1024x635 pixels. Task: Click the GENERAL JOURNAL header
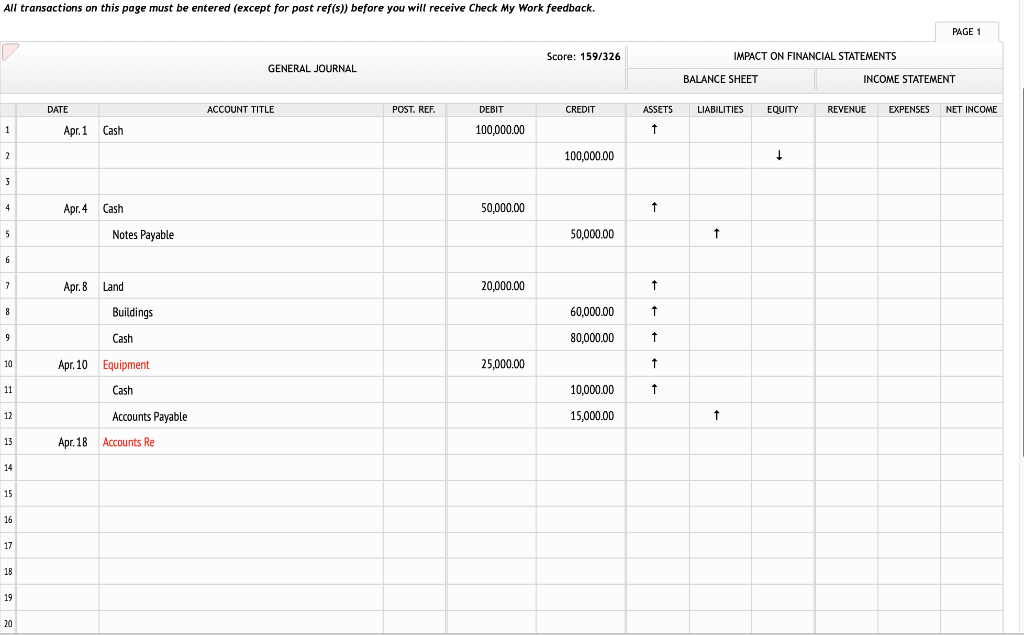[x=311, y=68]
